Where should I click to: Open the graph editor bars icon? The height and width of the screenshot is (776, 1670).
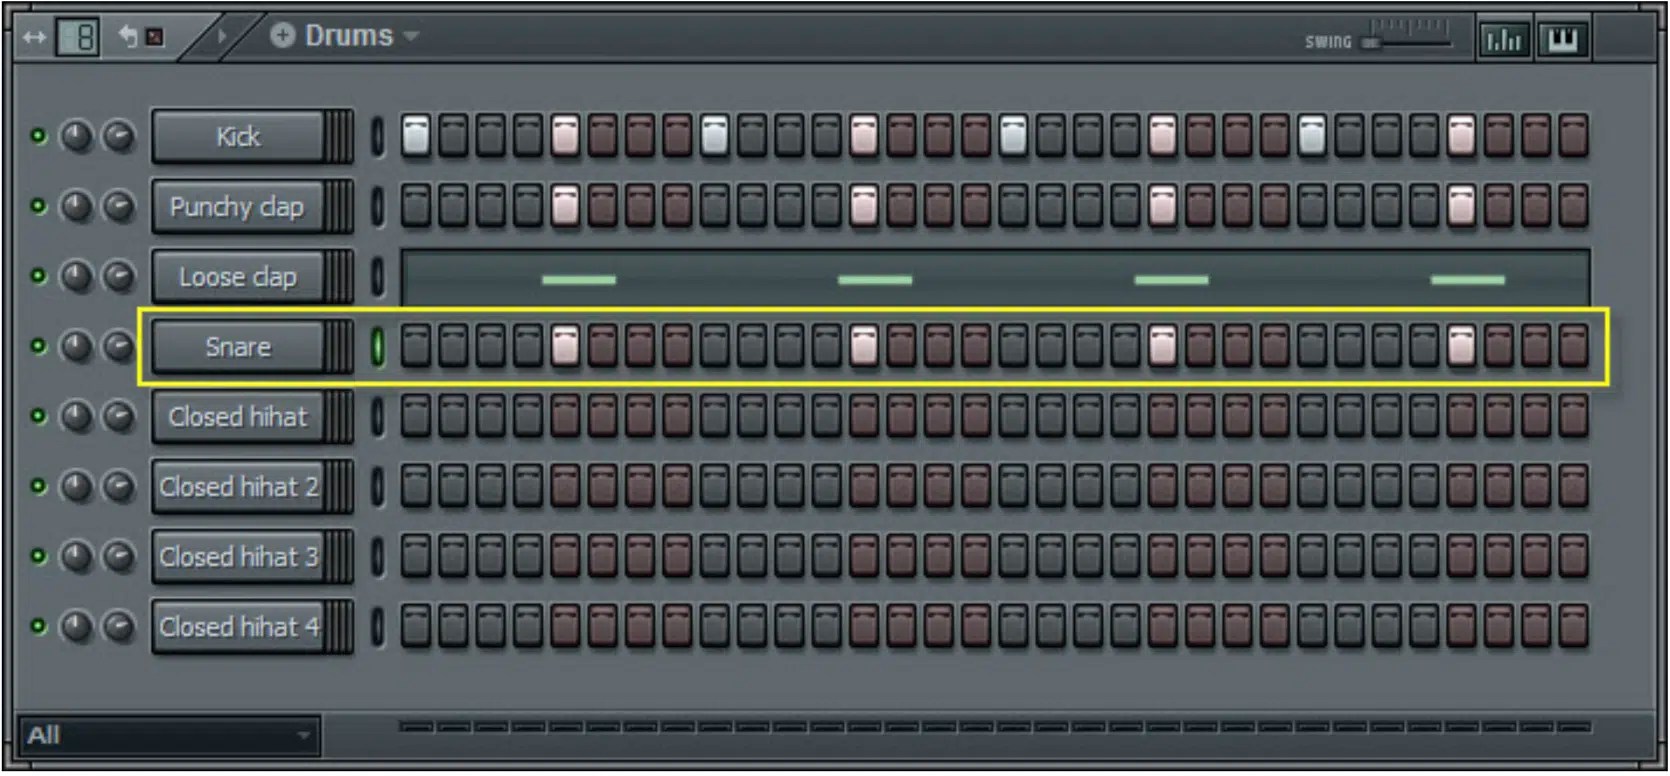point(1504,40)
